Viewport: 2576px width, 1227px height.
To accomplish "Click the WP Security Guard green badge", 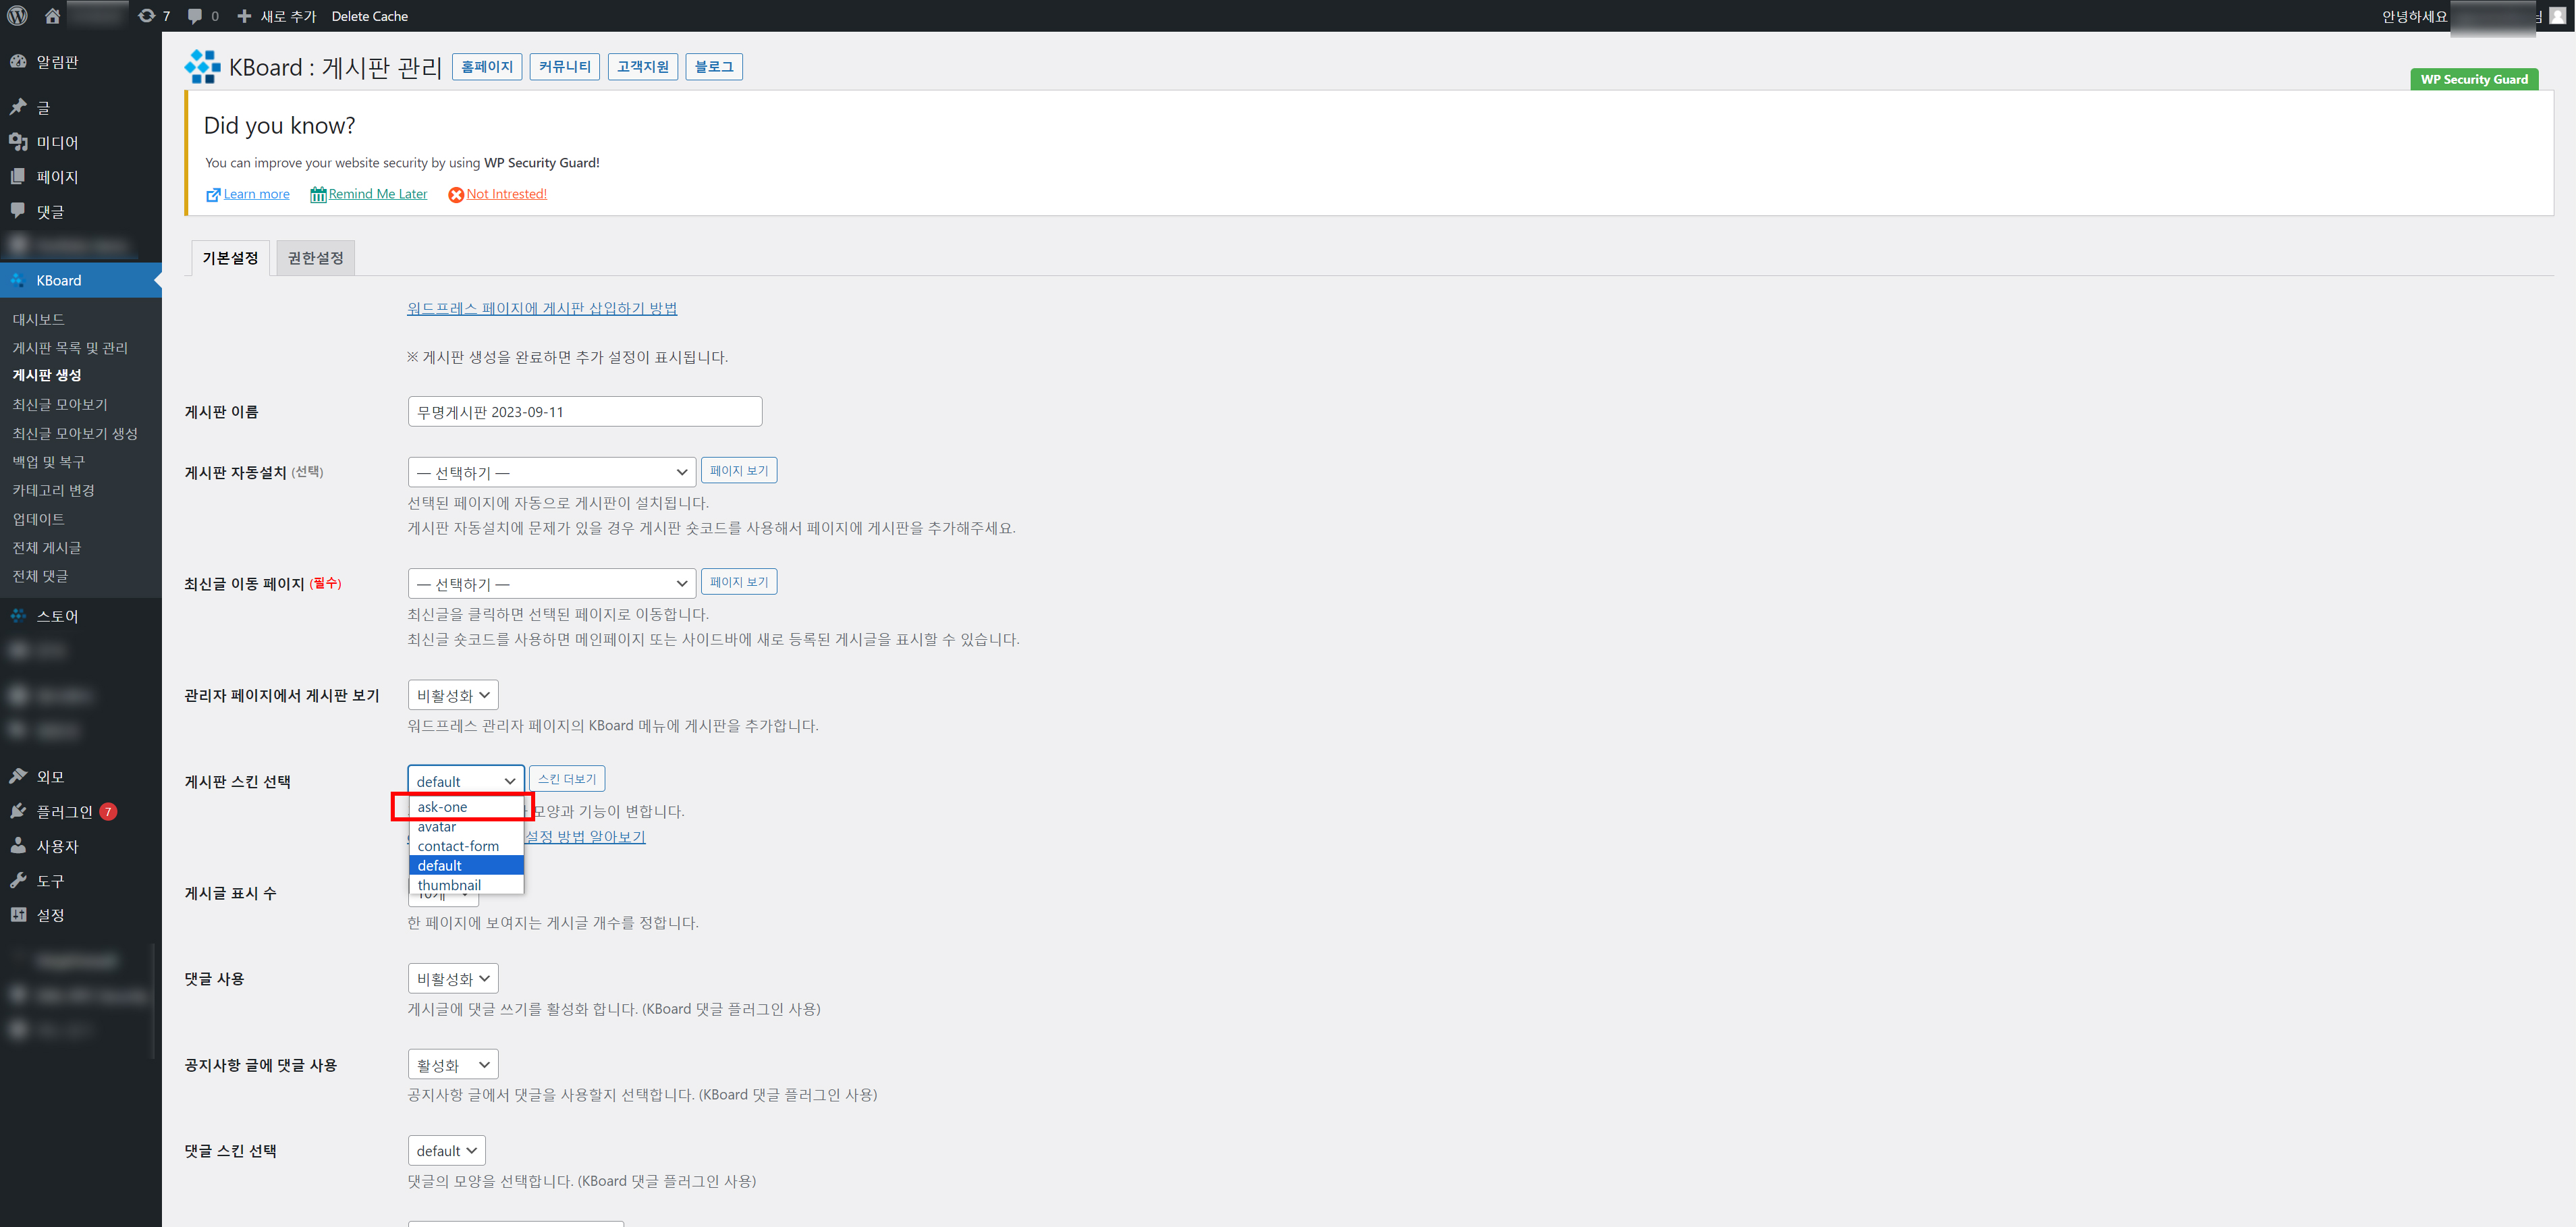I will [x=2474, y=80].
